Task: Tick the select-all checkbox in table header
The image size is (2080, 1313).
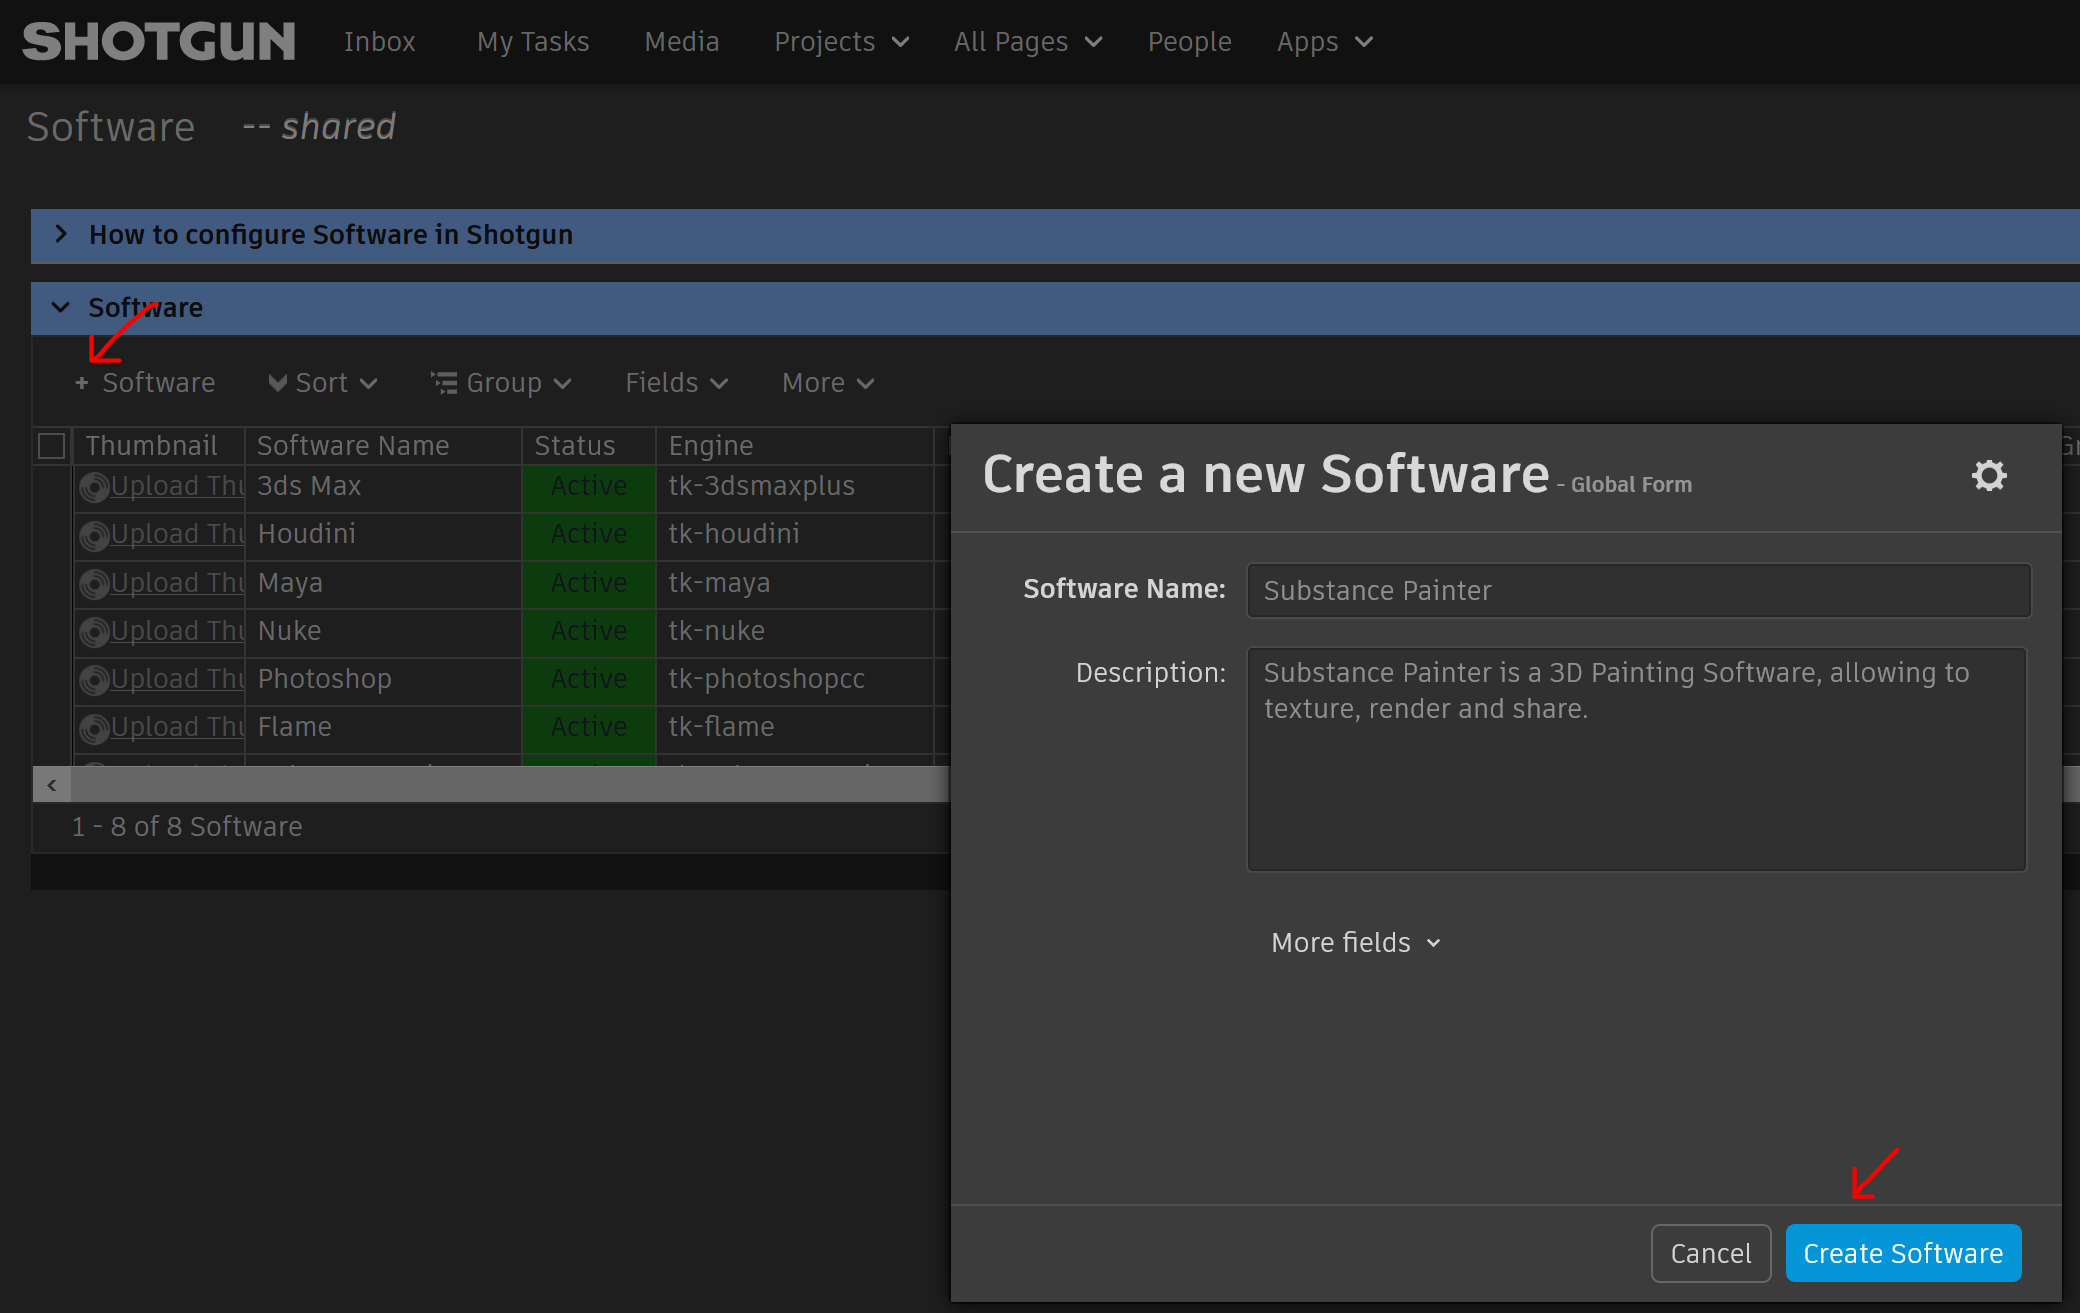Action: (52, 446)
